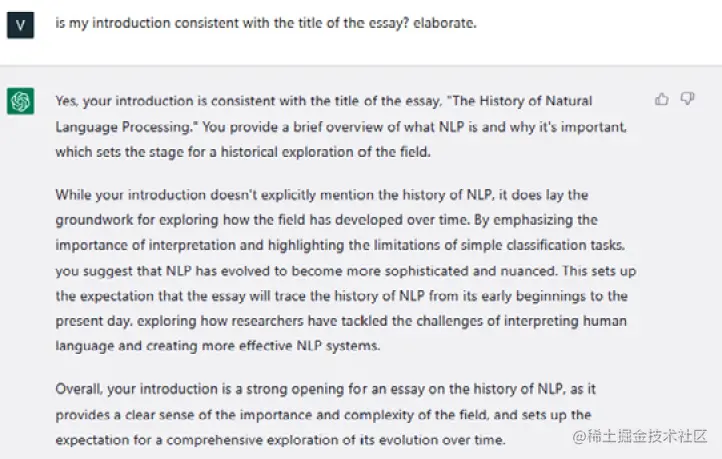Click the user avatar labeled V

(x=20, y=24)
